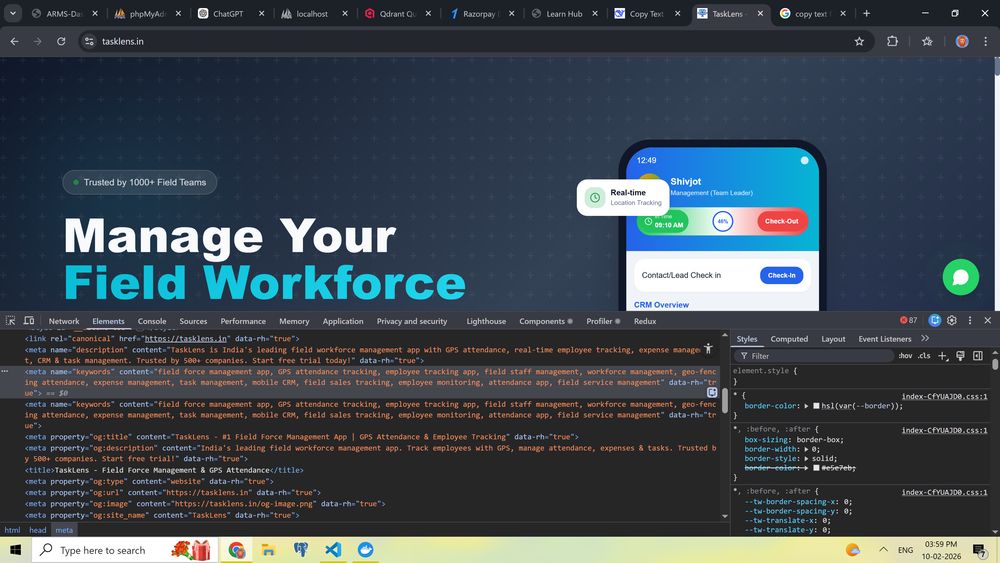Viewport: 1000px width, 563px height.
Task: Expand the border-color property triangle
Action: pyautogui.click(x=807, y=406)
